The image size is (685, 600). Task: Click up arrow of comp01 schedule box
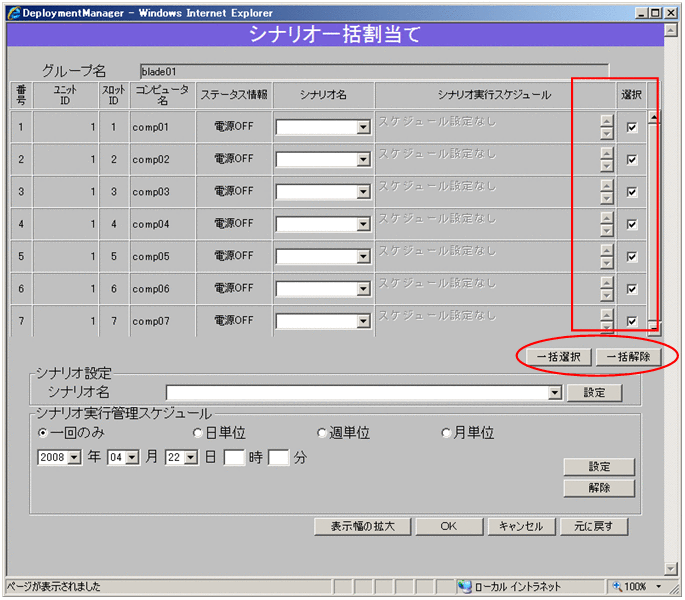tap(607, 120)
